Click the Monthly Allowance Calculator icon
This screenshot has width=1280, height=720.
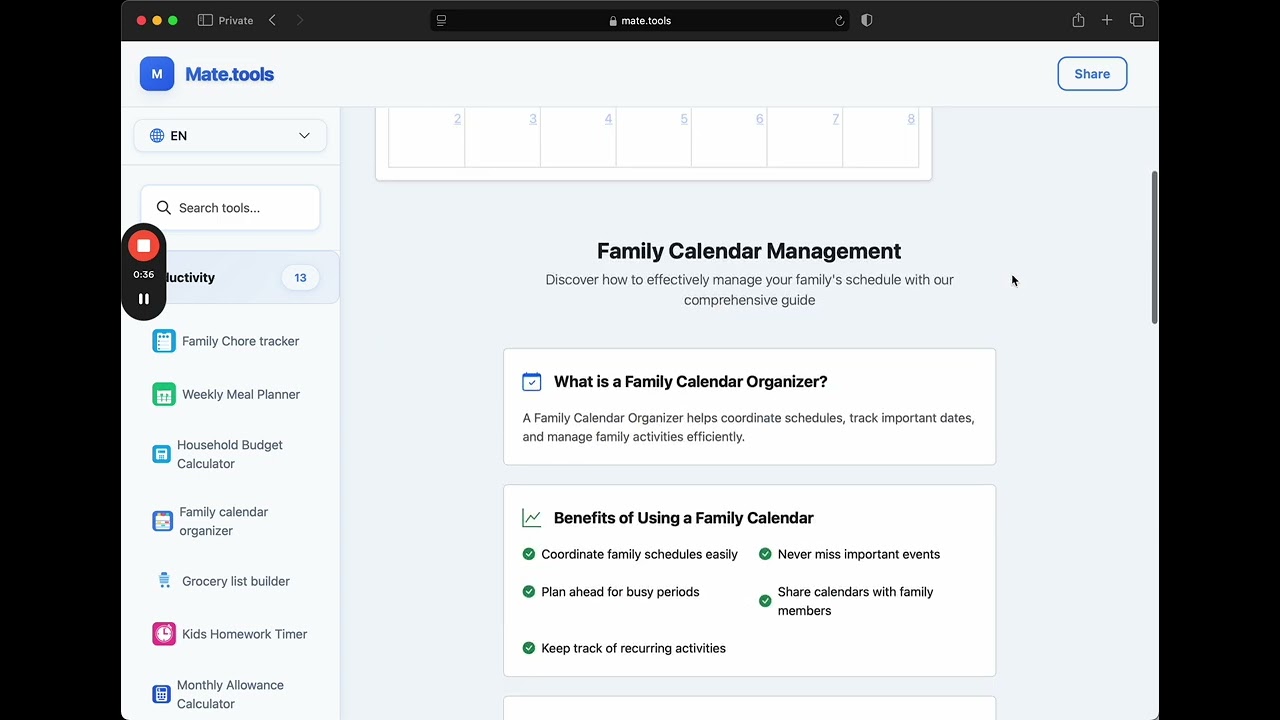[x=161, y=694]
